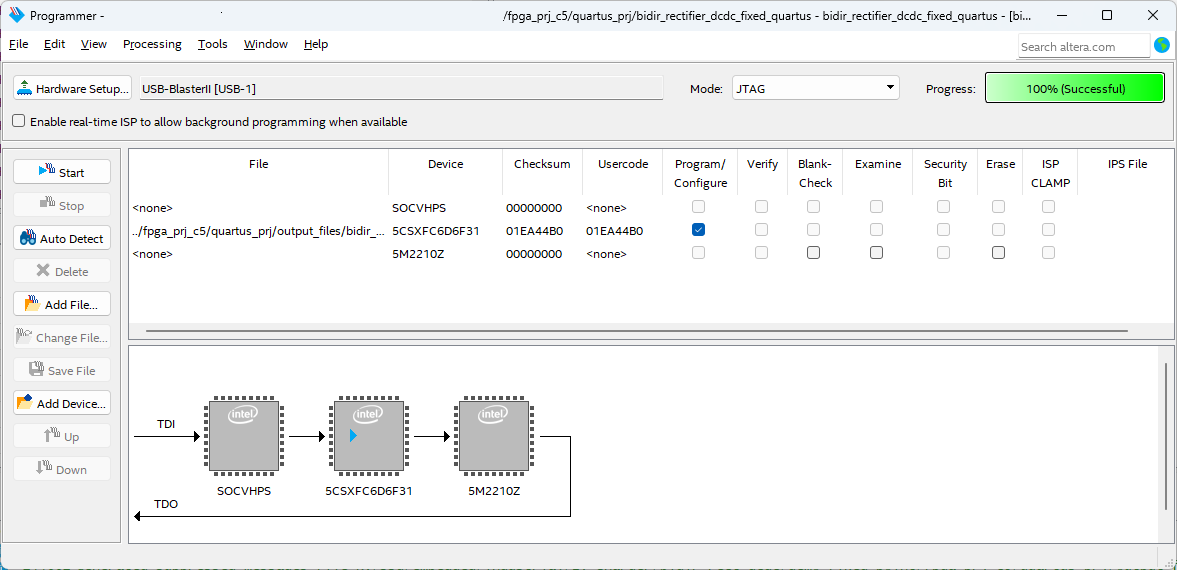Screen dimensions: 1177x571
Task: Run Auto Detect for devices
Action: pos(62,239)
